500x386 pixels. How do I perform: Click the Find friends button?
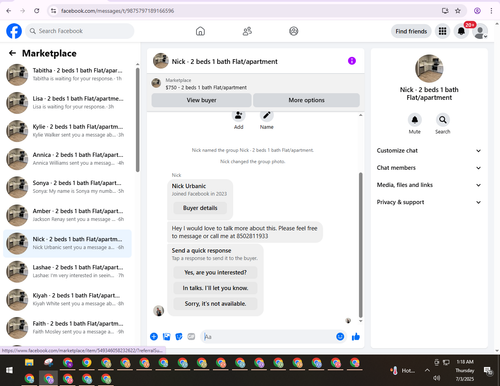(x=411, y=31)
